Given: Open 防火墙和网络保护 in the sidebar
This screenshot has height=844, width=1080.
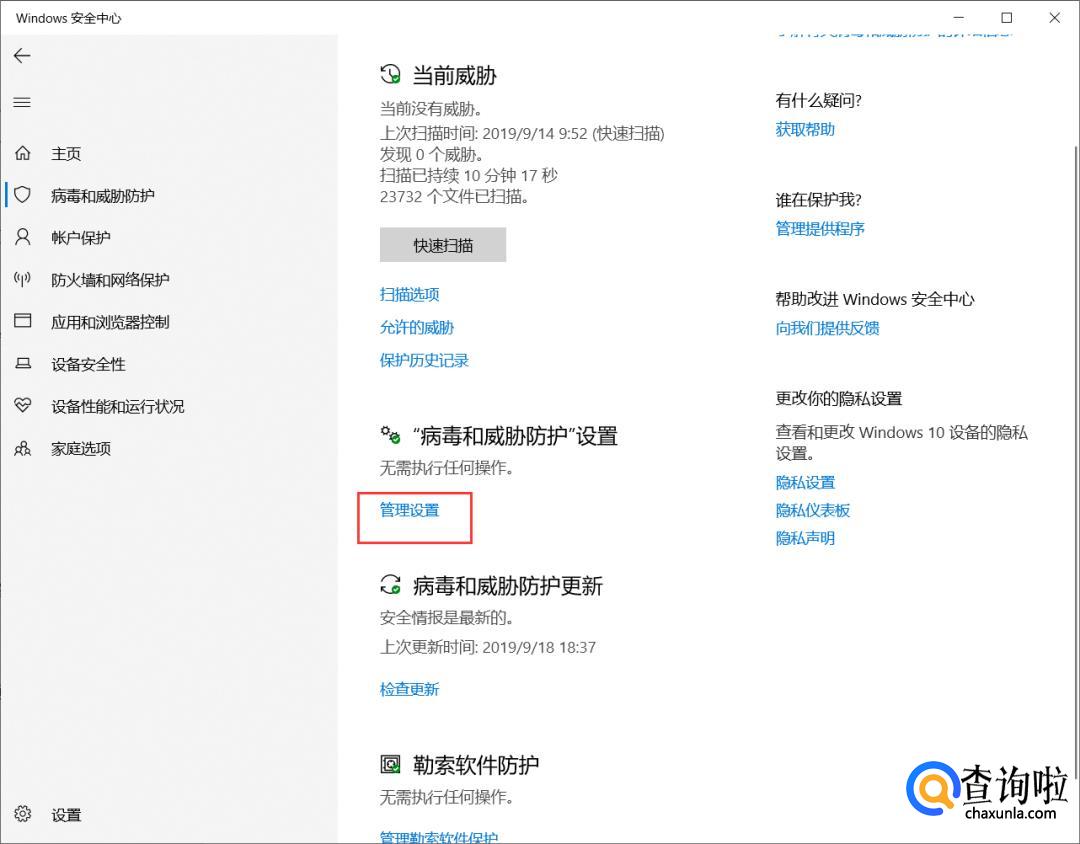Looking at the screenshot, I should tap(110, 280).
